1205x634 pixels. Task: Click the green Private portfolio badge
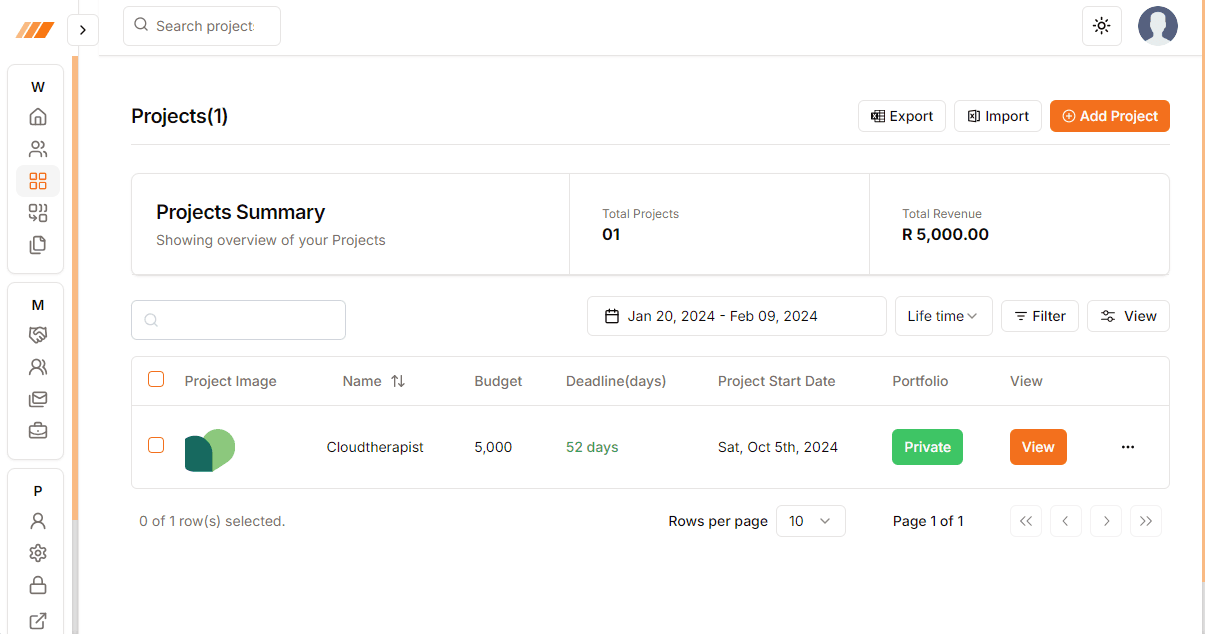tap(927, 447)
